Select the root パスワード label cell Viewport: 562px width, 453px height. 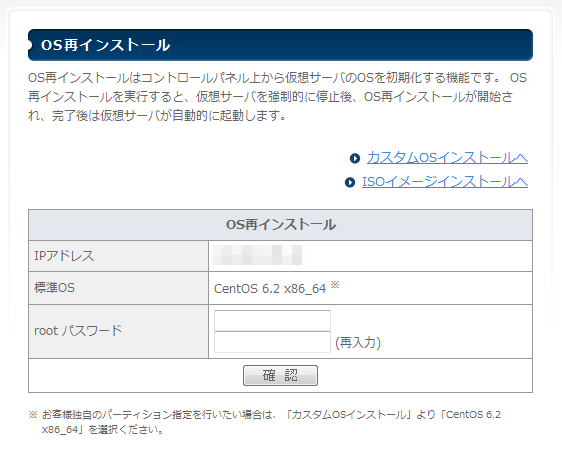118,331
